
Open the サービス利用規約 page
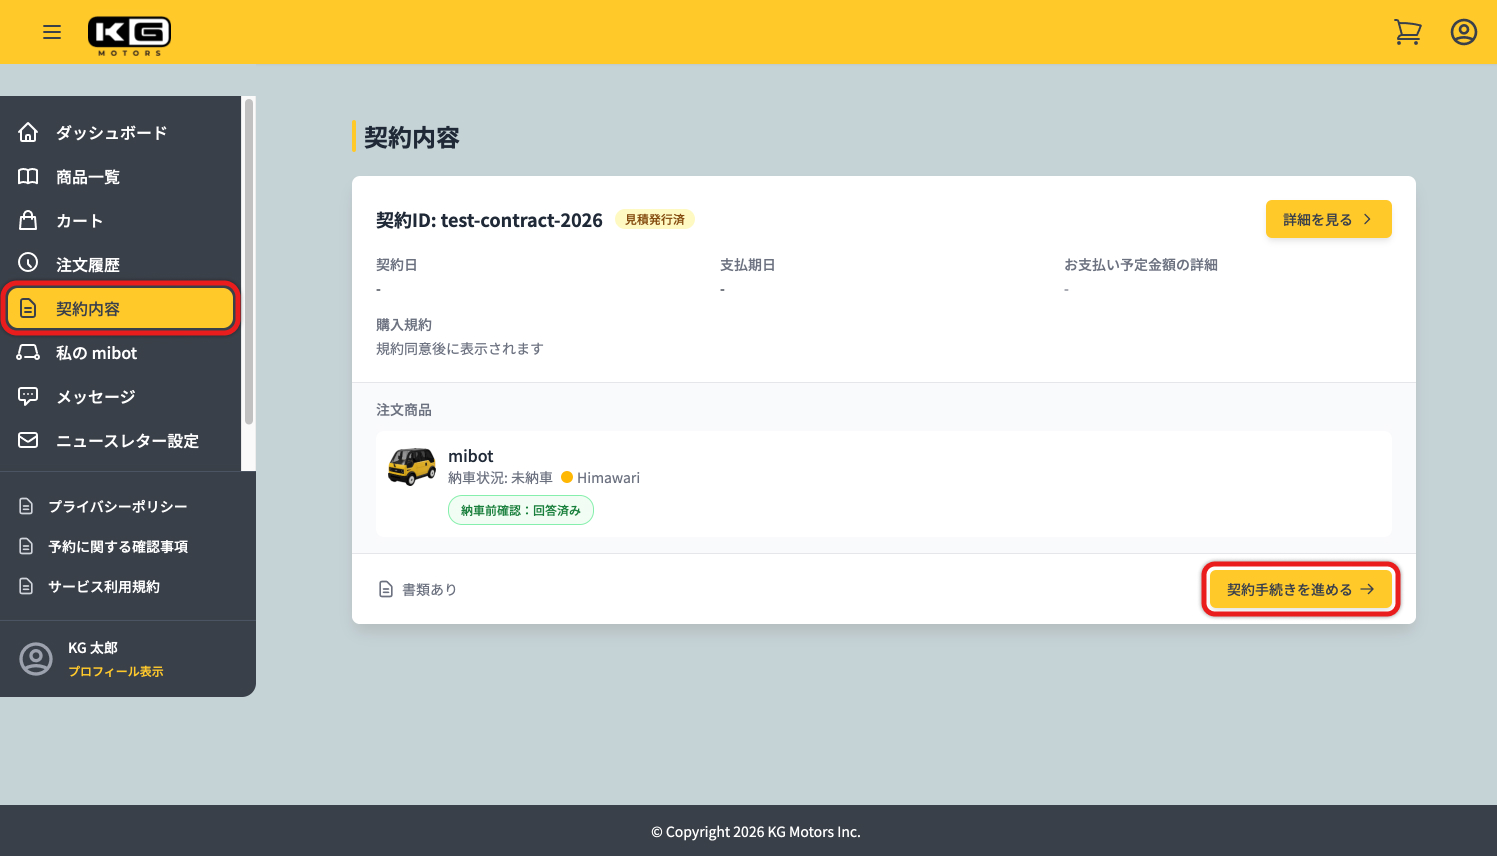pyautogui.click(x=104, y=586)
